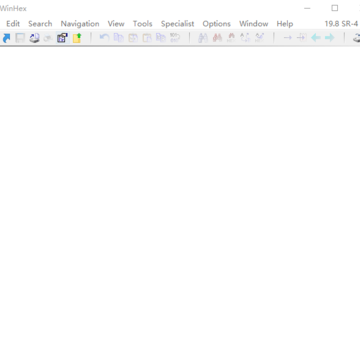Click the Replace Hex Values icon

coord(259,38)
